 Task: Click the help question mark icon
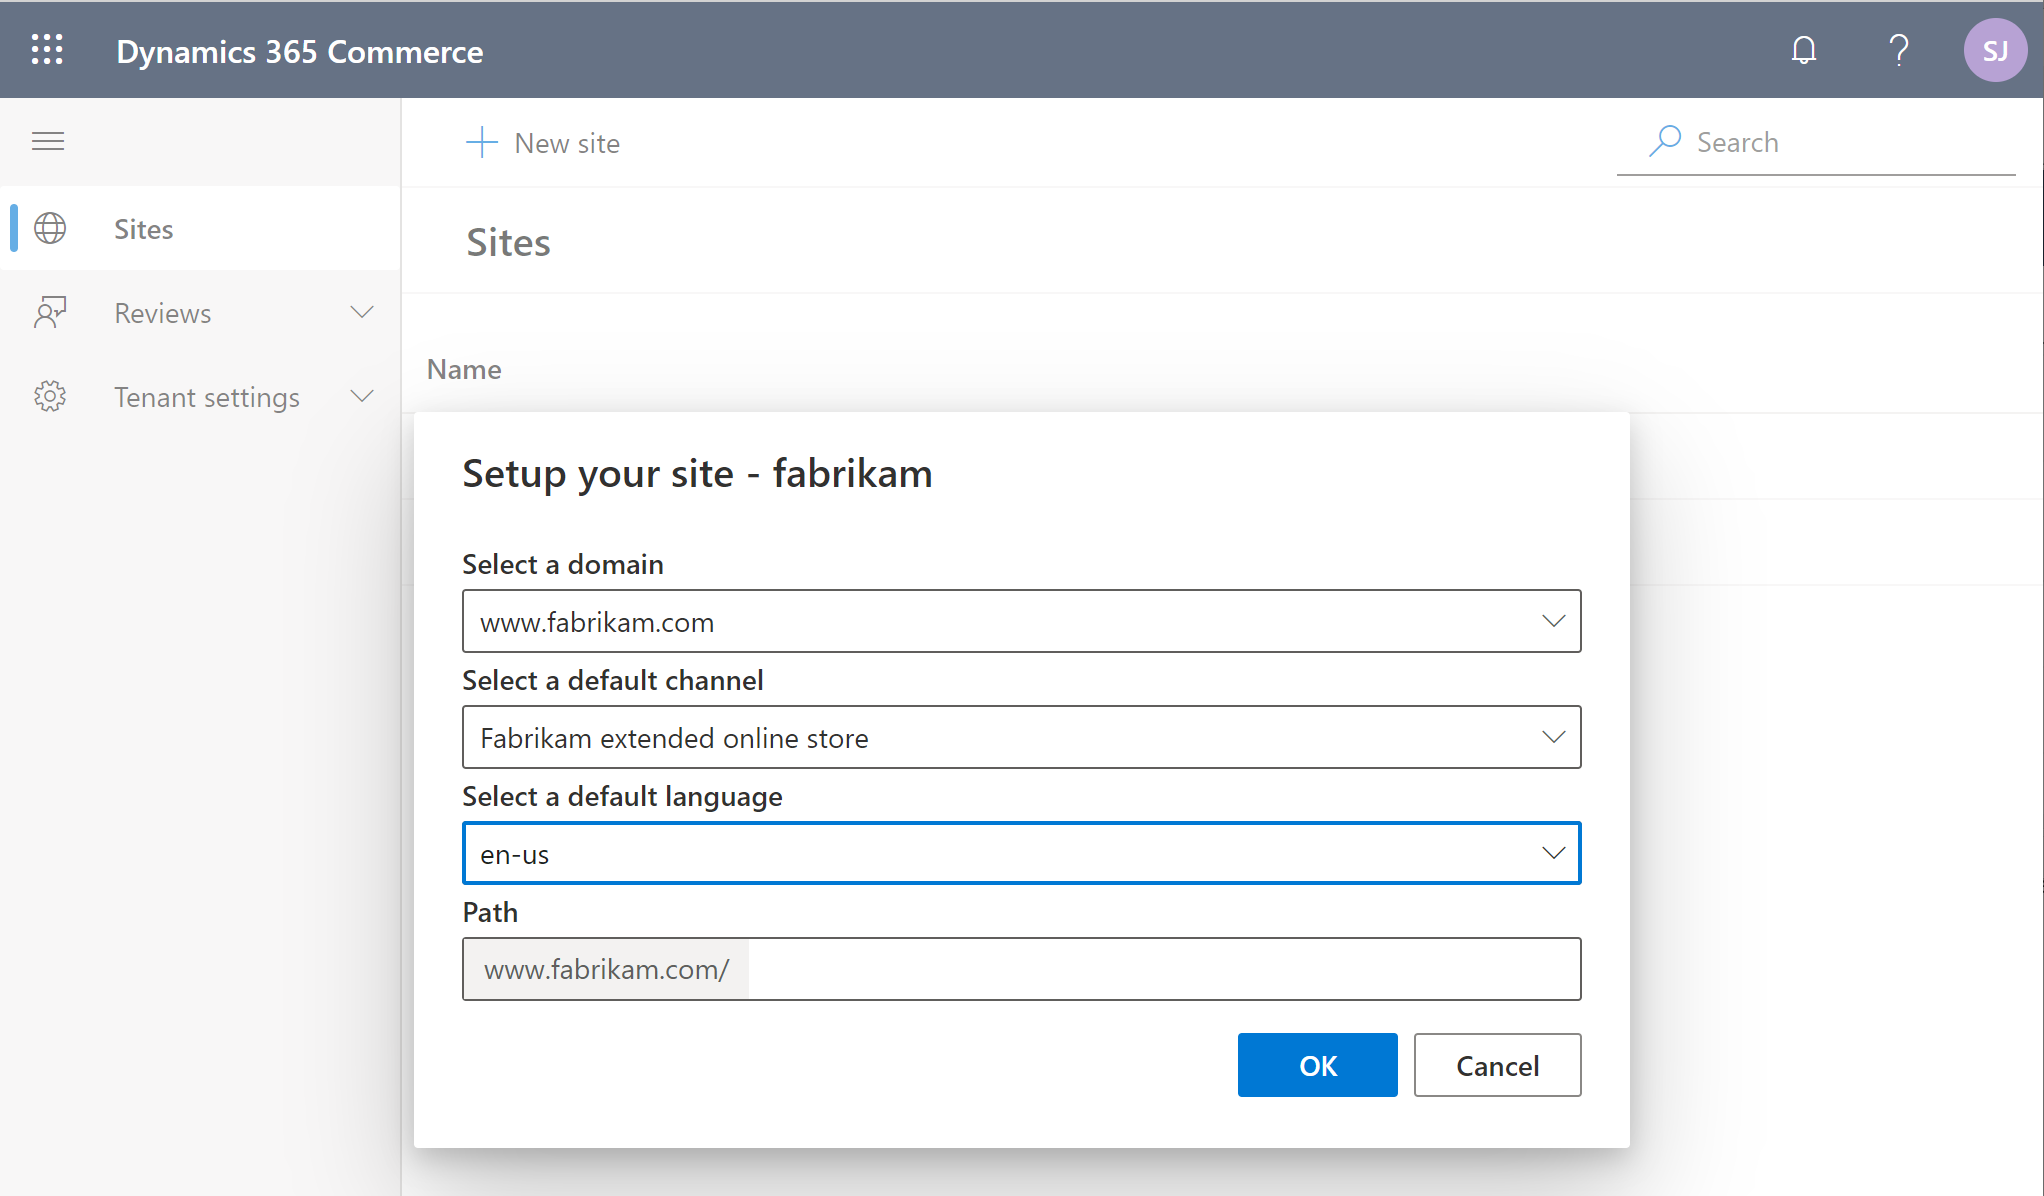point(1900,50)
